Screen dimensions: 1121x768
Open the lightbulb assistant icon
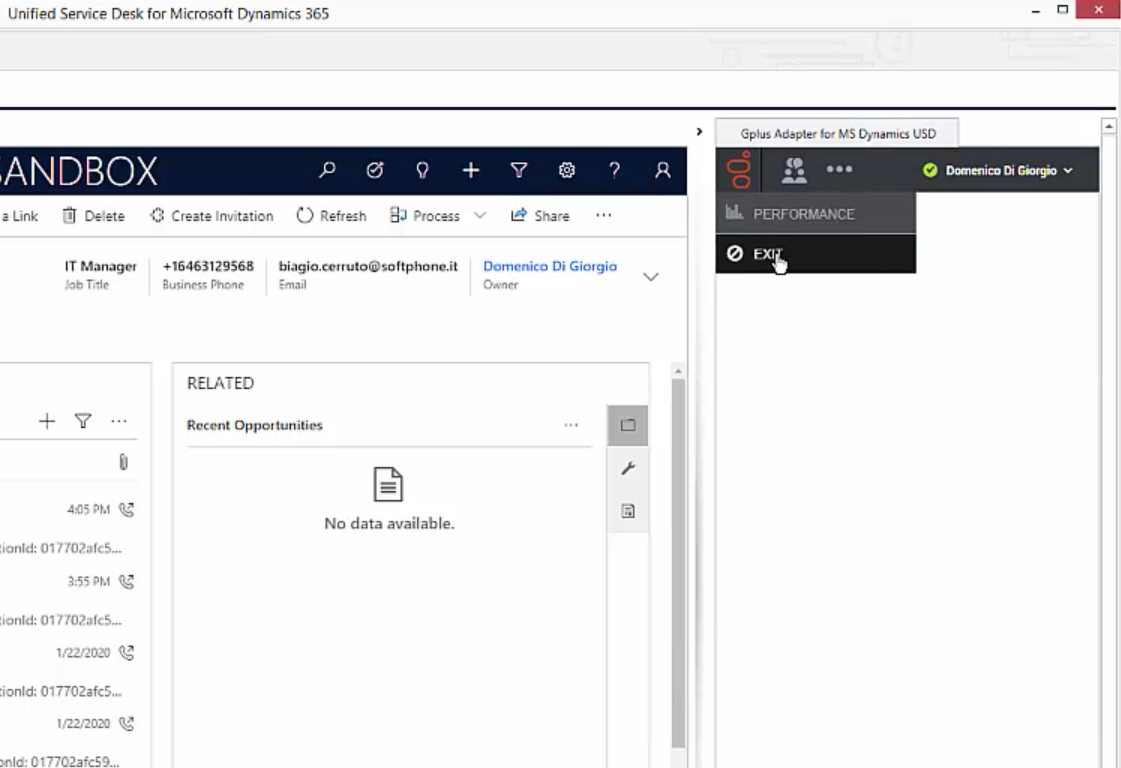tap(423, 170)
